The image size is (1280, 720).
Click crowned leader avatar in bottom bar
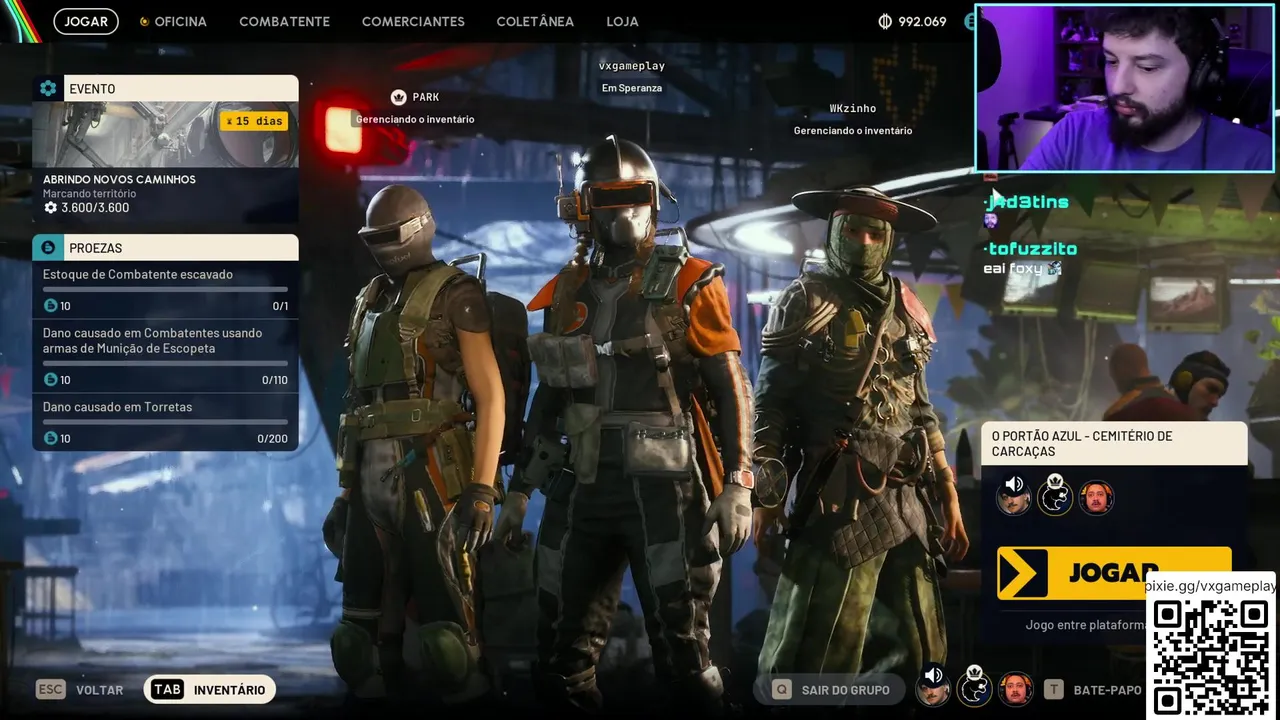pyautogui.click(x=975, y=688)
